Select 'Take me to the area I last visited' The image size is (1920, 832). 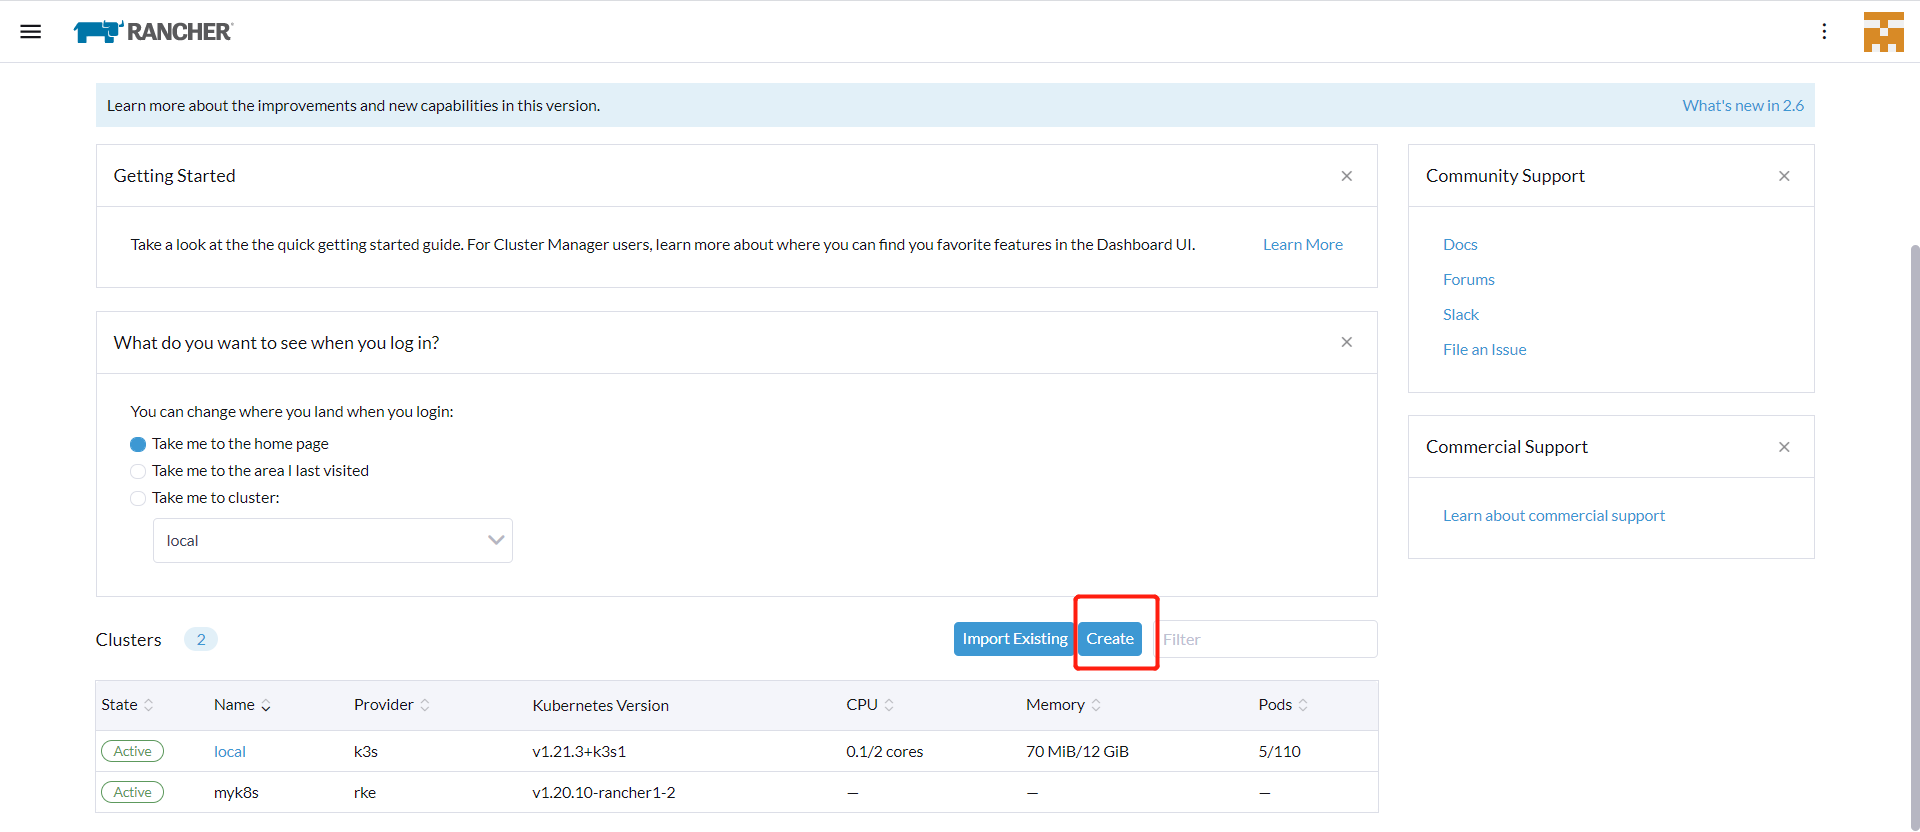[x=138, y=471]
